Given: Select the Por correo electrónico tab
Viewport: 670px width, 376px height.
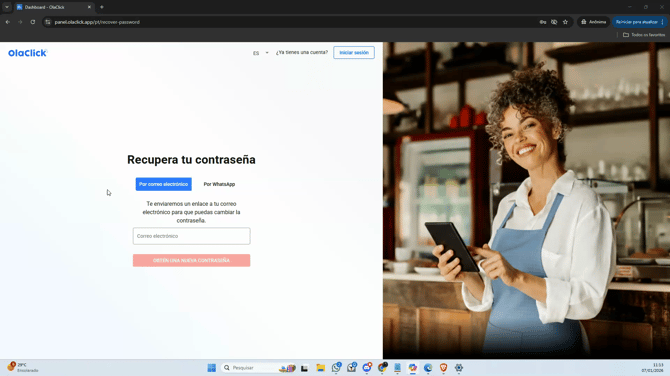Looking at the screenshot, I should click(x=163, y=184).
